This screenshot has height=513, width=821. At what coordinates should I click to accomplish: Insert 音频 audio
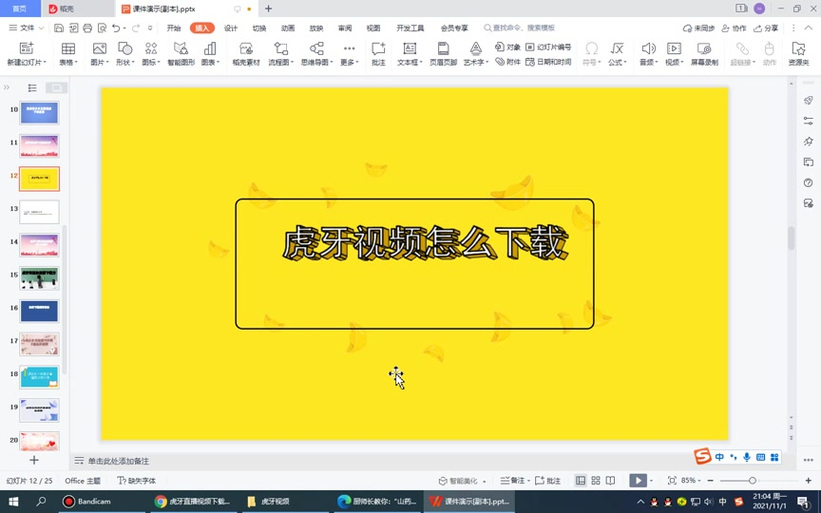(x=648, y=54)
